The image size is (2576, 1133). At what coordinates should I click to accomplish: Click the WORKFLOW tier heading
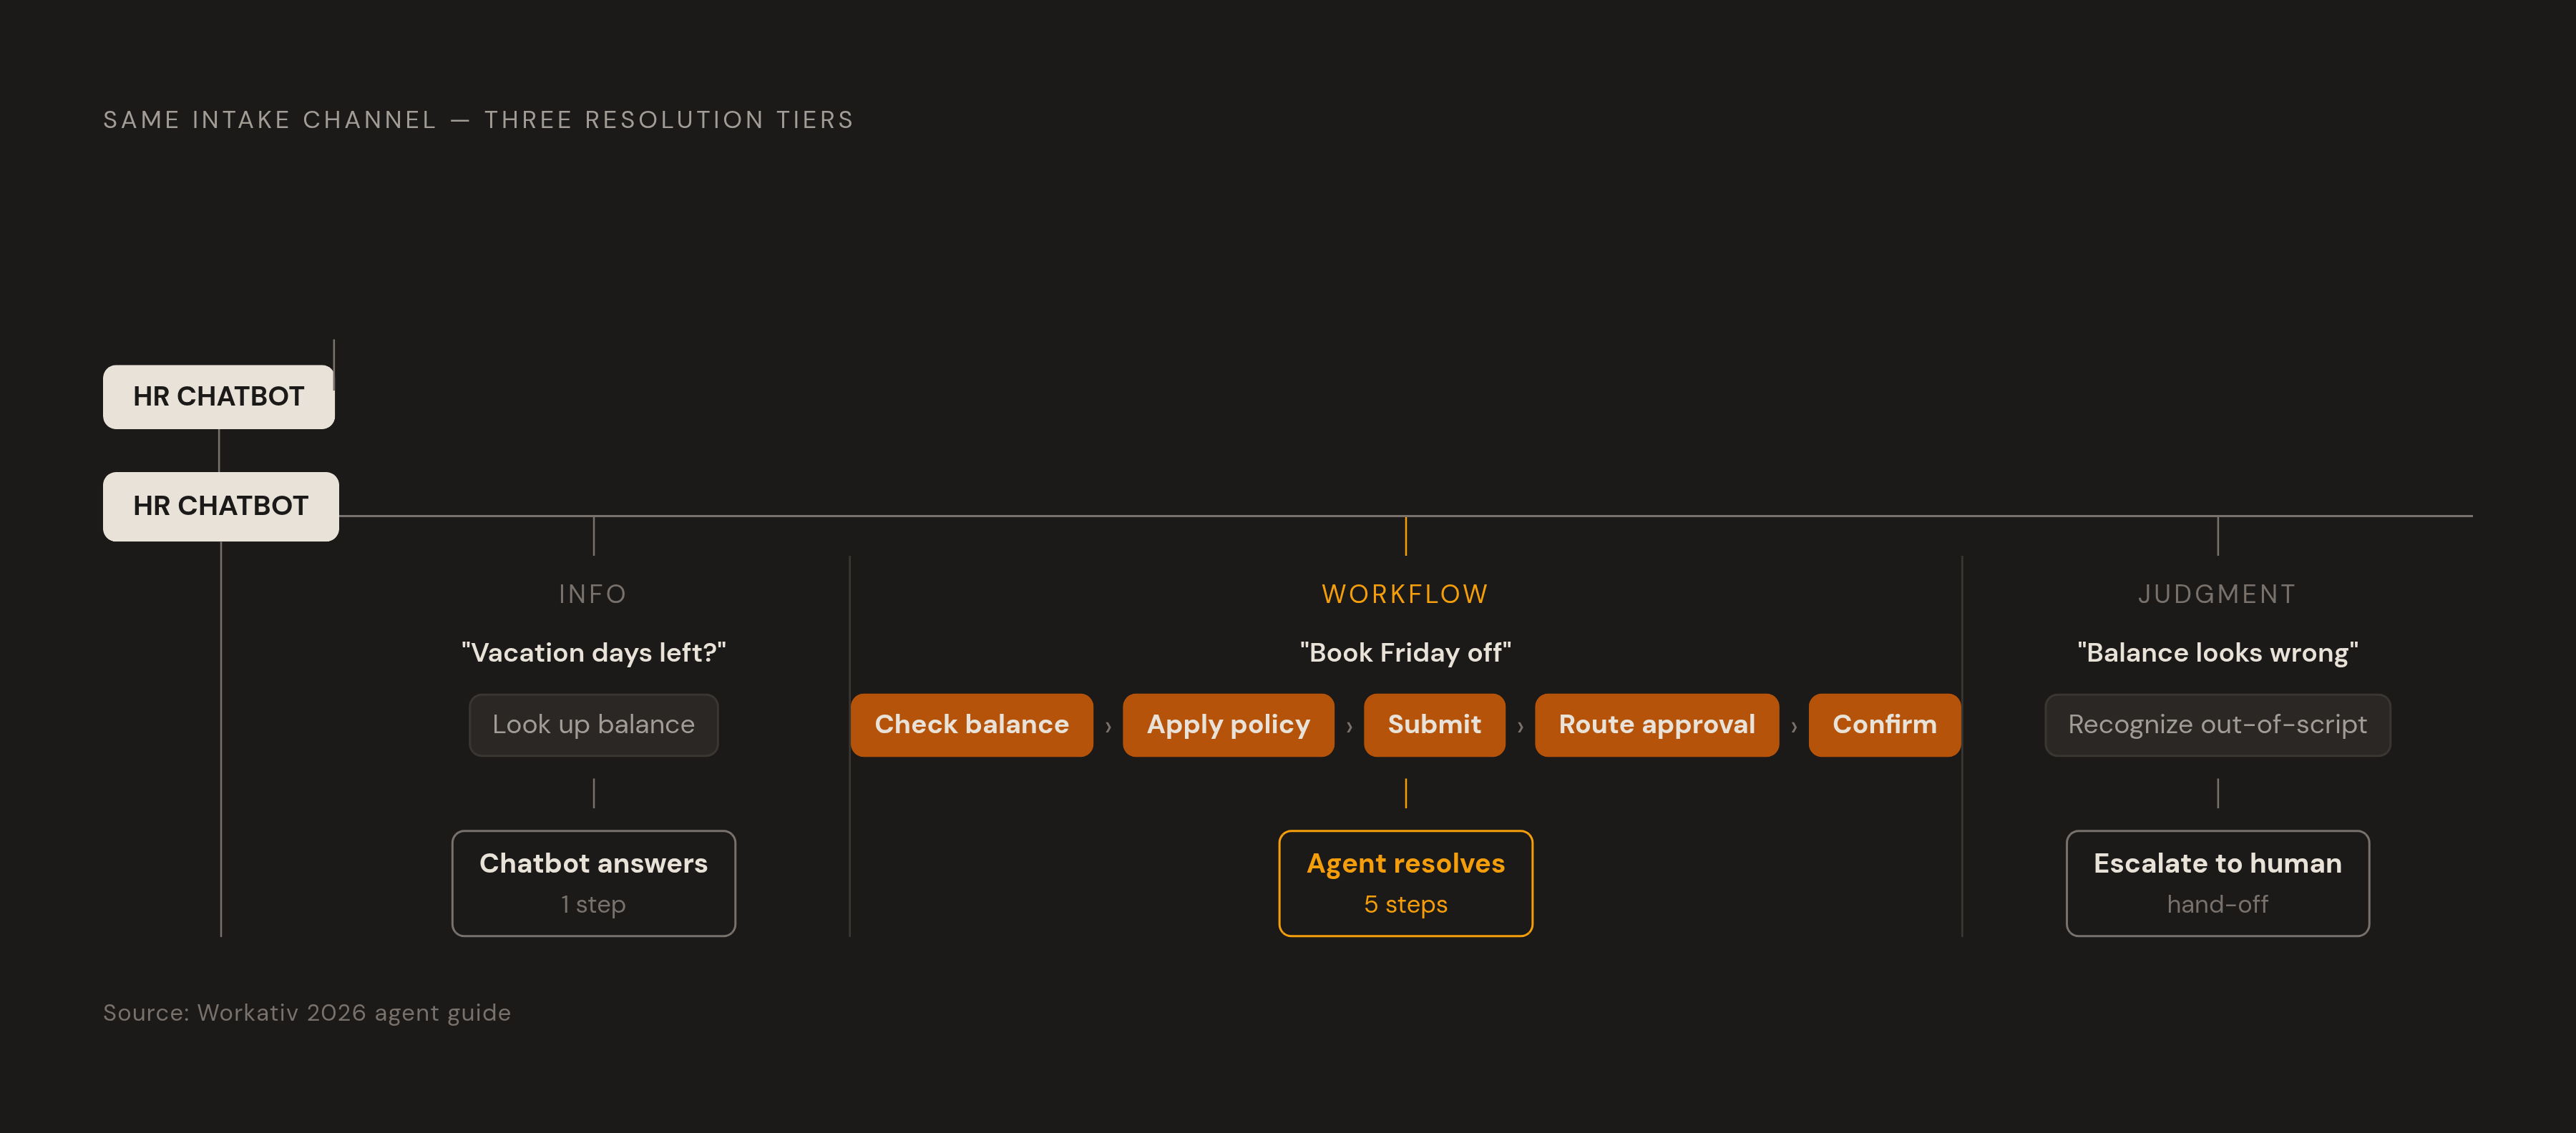click(x=1405, y=594)
